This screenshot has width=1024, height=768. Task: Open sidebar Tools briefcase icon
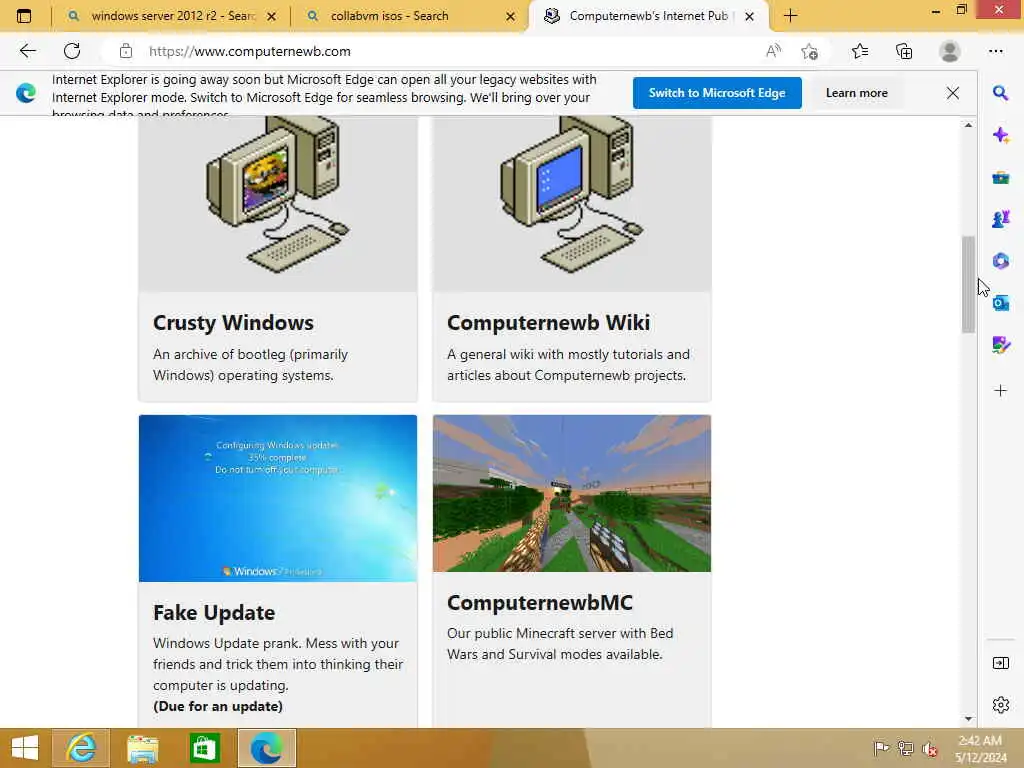coord(1000,178)
